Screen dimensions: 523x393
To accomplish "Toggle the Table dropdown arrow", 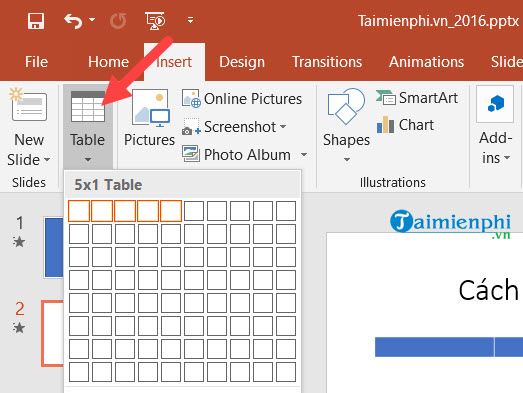I will pos(88,160).
